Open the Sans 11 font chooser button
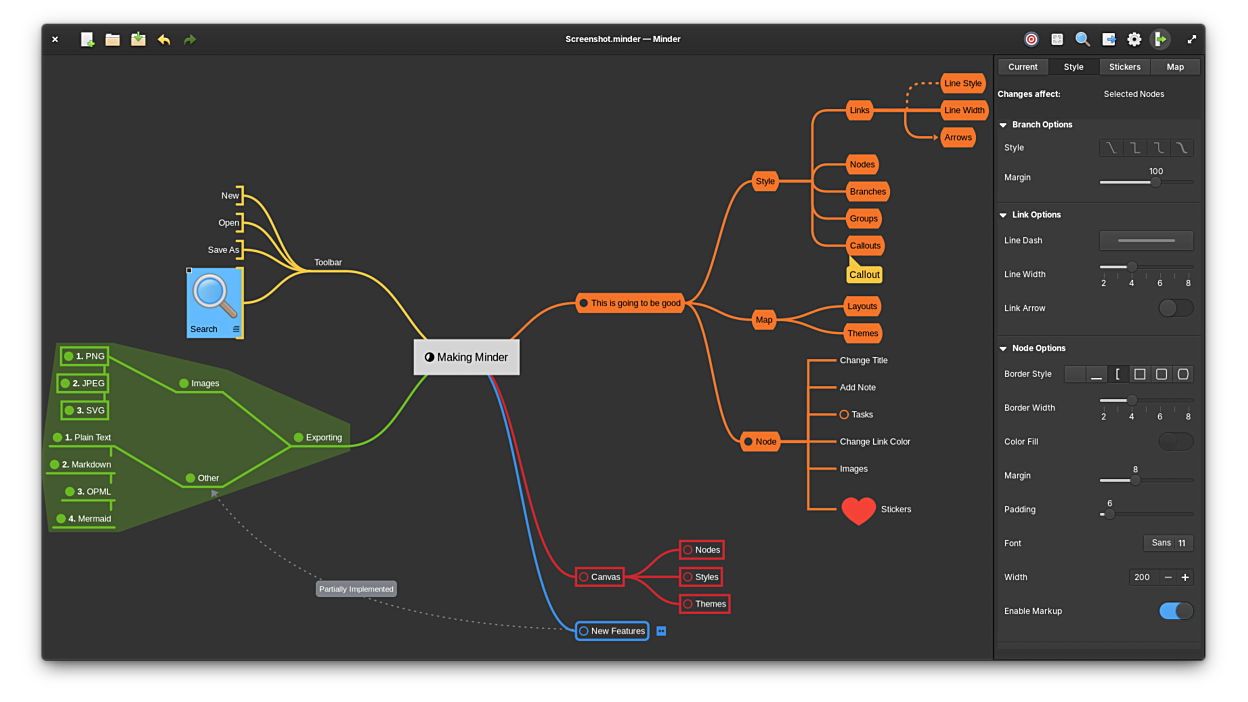The width and height of the screenshot is (1248, 702). [1168, 543]
